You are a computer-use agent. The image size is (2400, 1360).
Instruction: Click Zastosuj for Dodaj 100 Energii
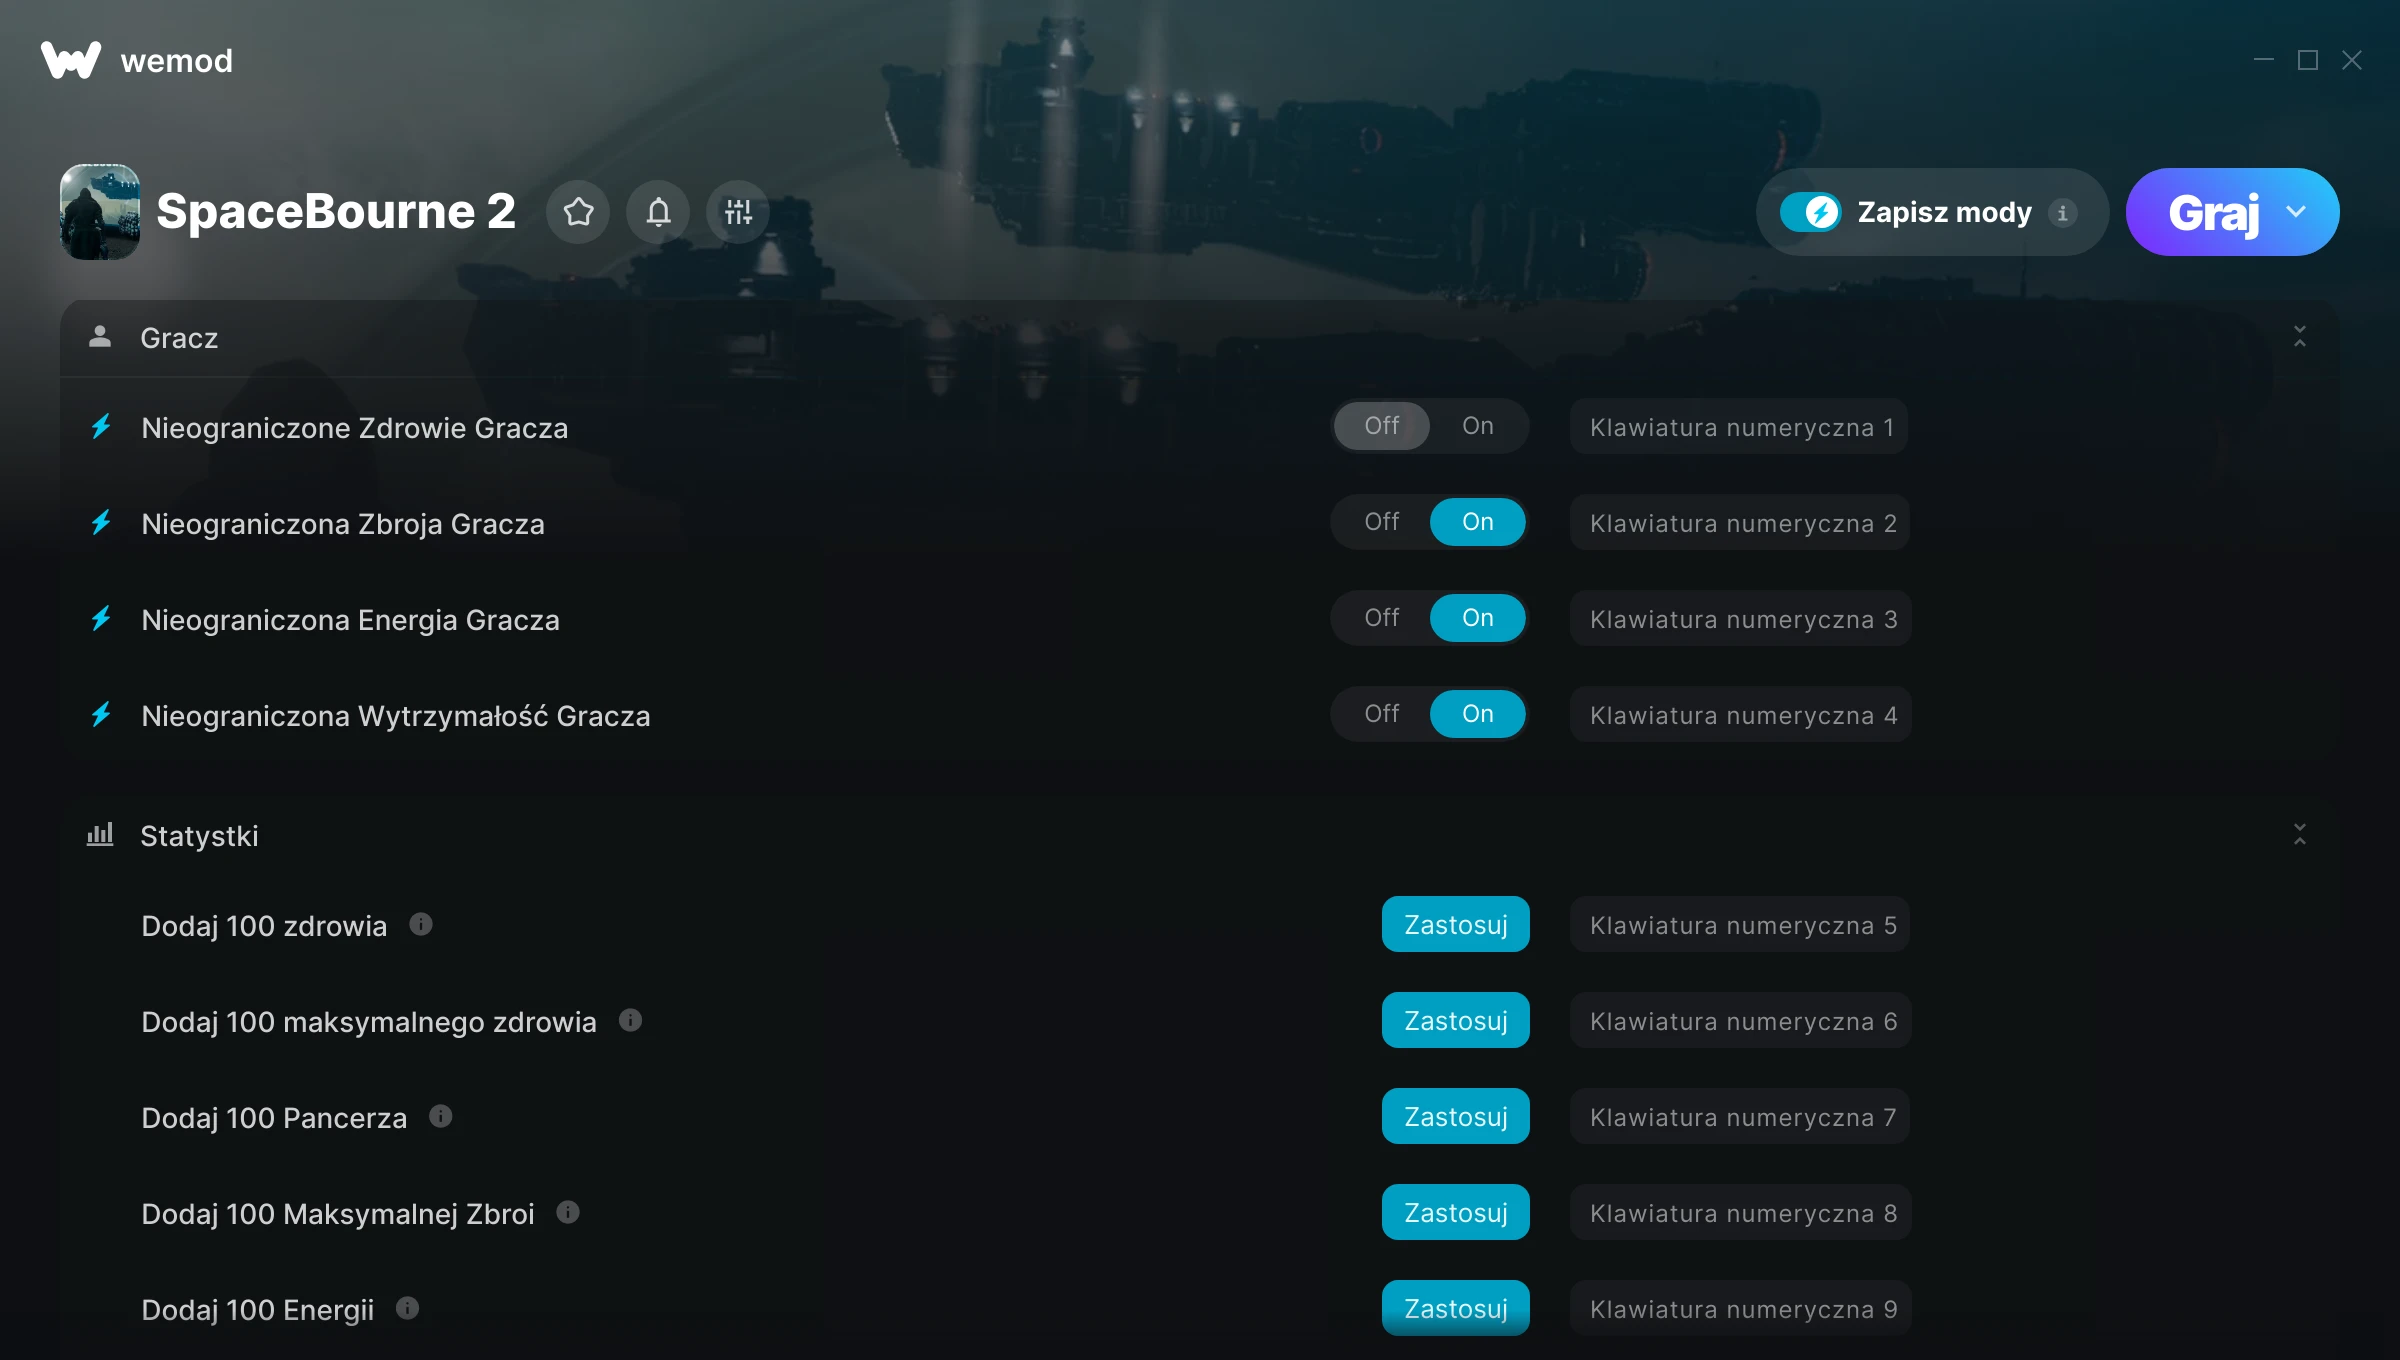pos(1456,1308)
